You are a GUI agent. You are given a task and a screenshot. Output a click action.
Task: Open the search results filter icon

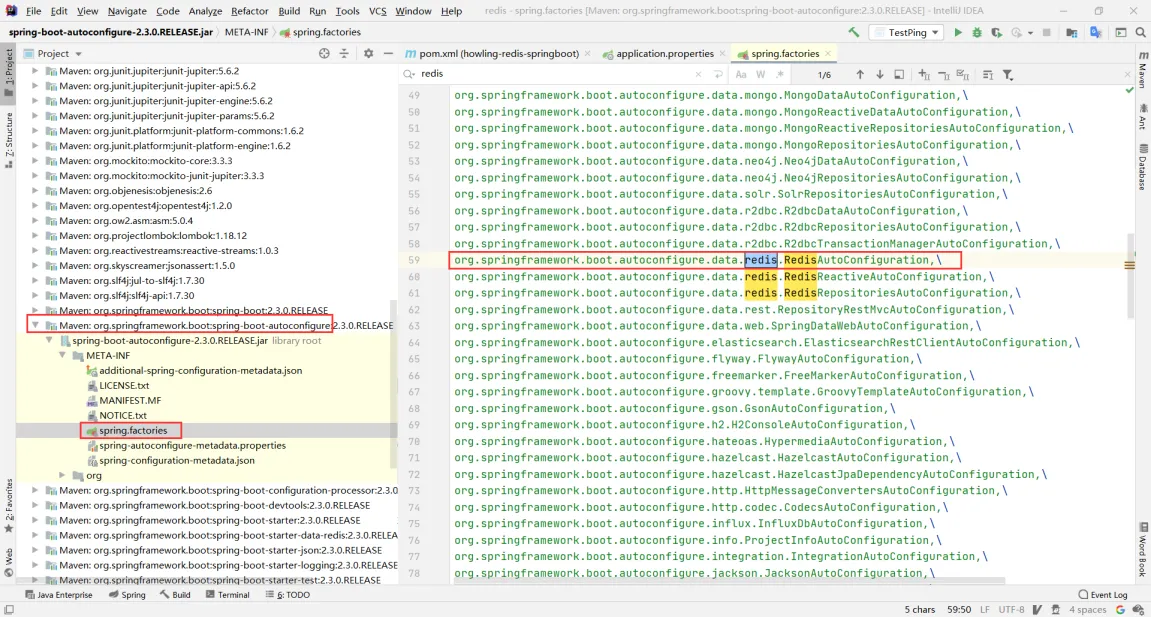point(1008,75)
